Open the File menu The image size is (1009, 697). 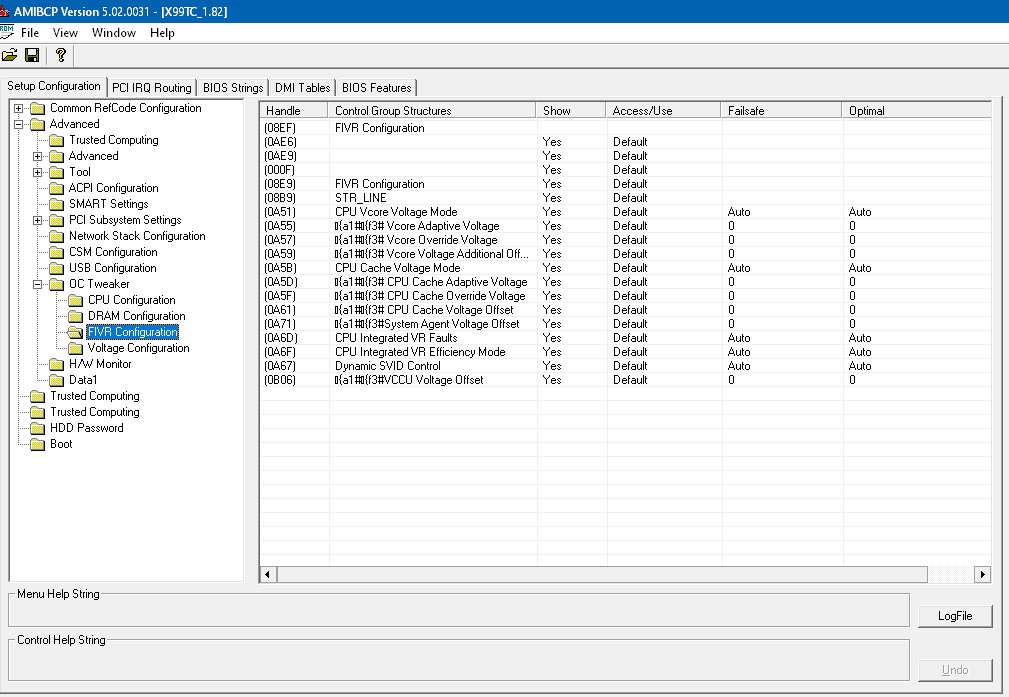coord(30,33)
